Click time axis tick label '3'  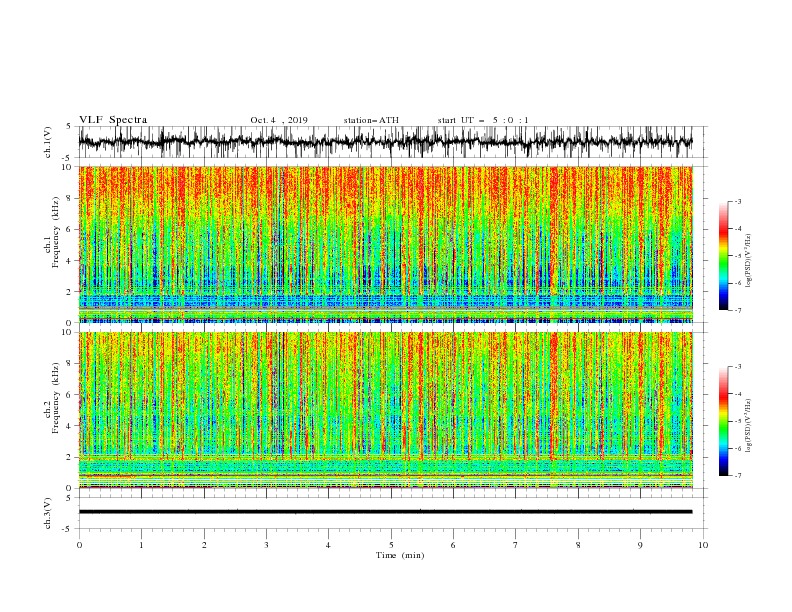pyautogui.click(x=266, y=545)
